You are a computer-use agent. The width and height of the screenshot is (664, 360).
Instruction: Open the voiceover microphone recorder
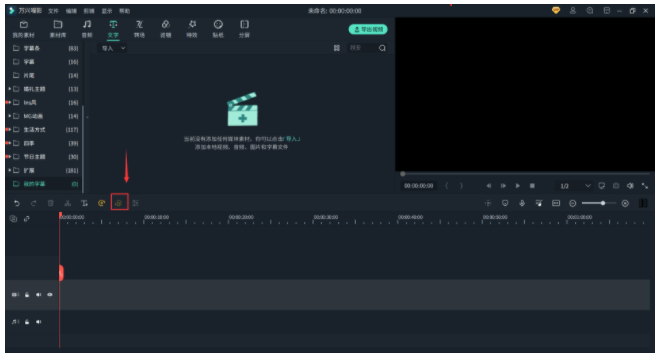pyautogui.click(x=522, y=203)
